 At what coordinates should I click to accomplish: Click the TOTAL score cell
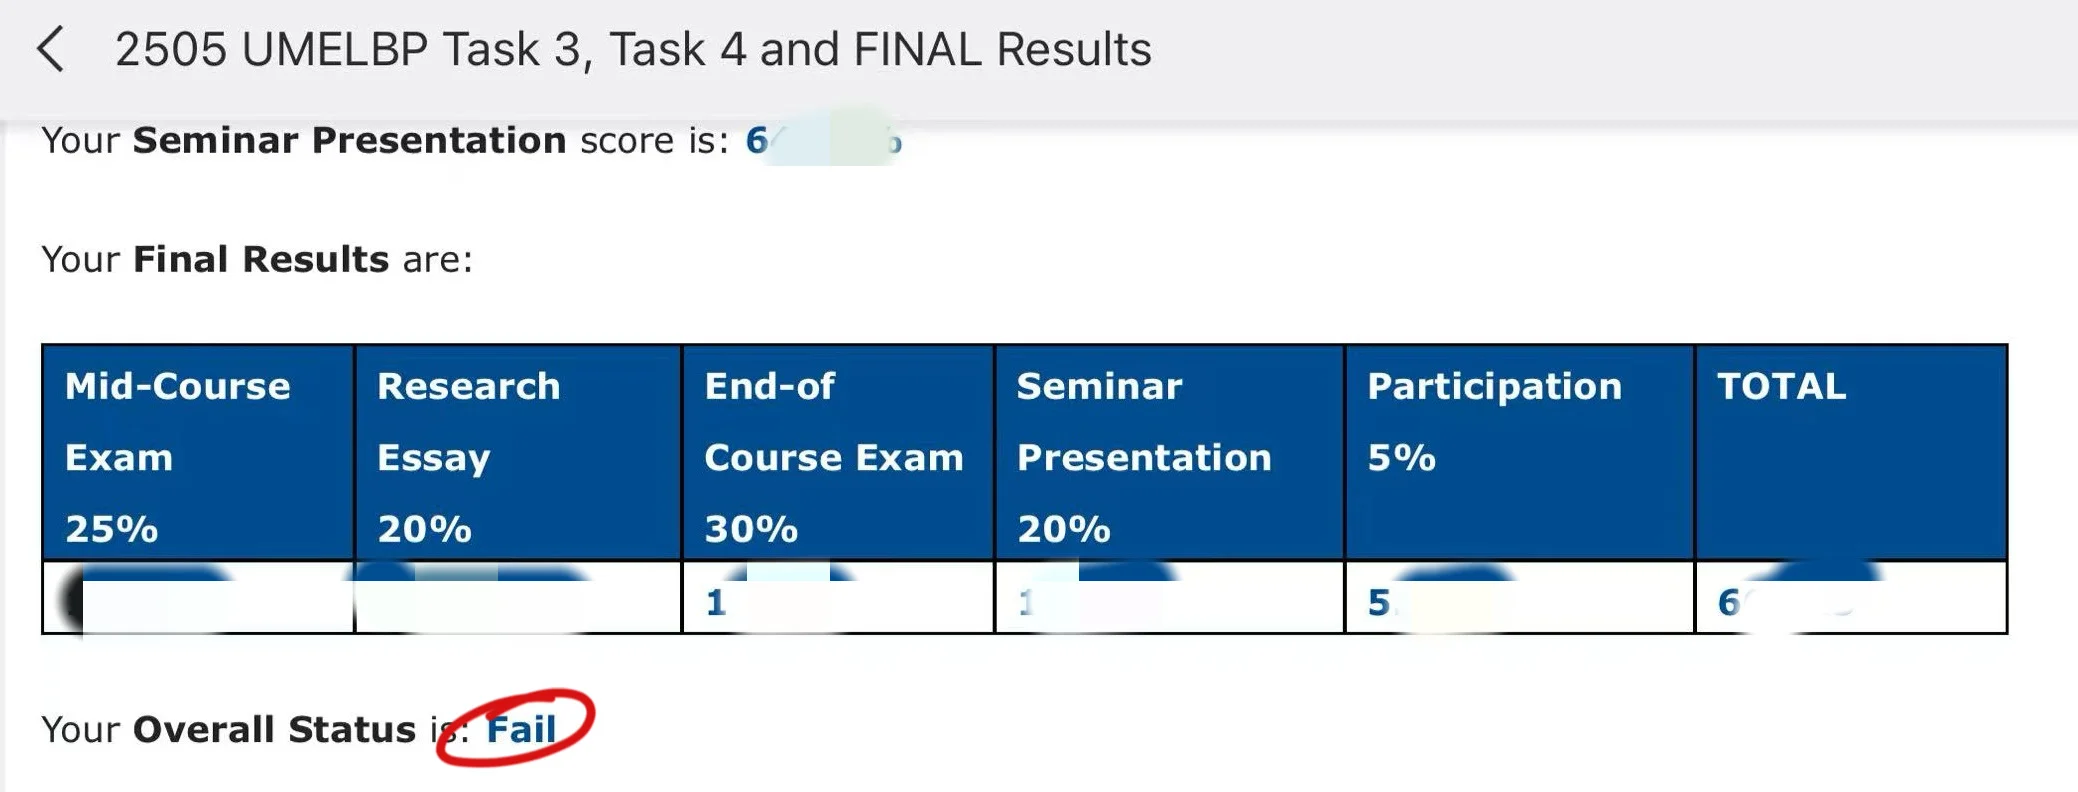tap(1852, 597)
